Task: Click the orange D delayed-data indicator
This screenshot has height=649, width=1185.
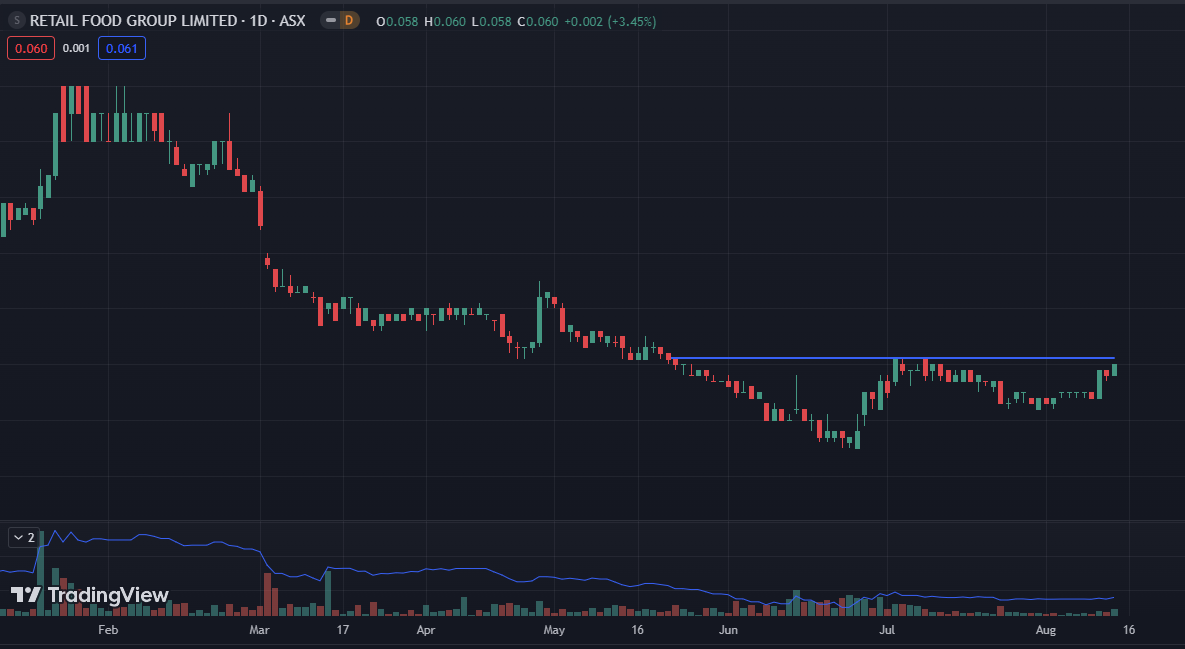Action: [x=348, y=20]
